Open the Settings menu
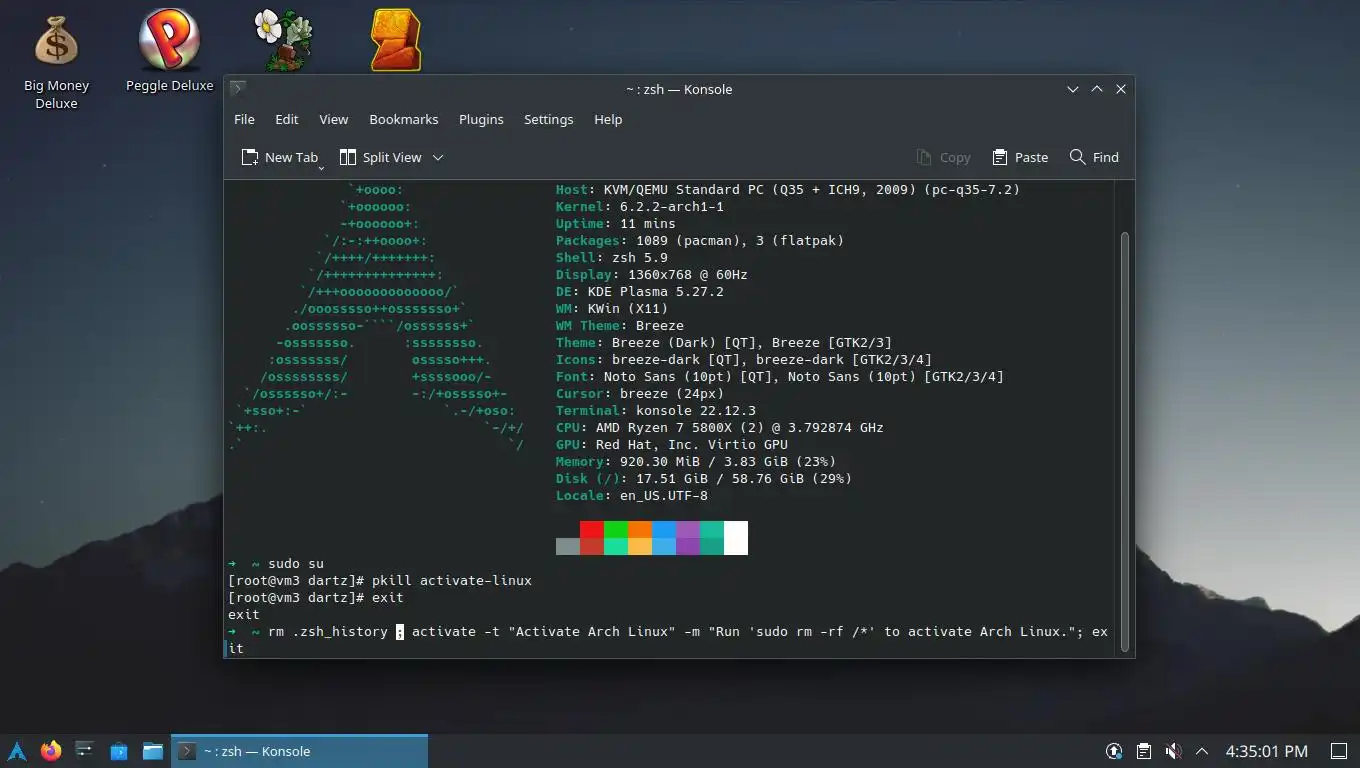 coord(549,119)
